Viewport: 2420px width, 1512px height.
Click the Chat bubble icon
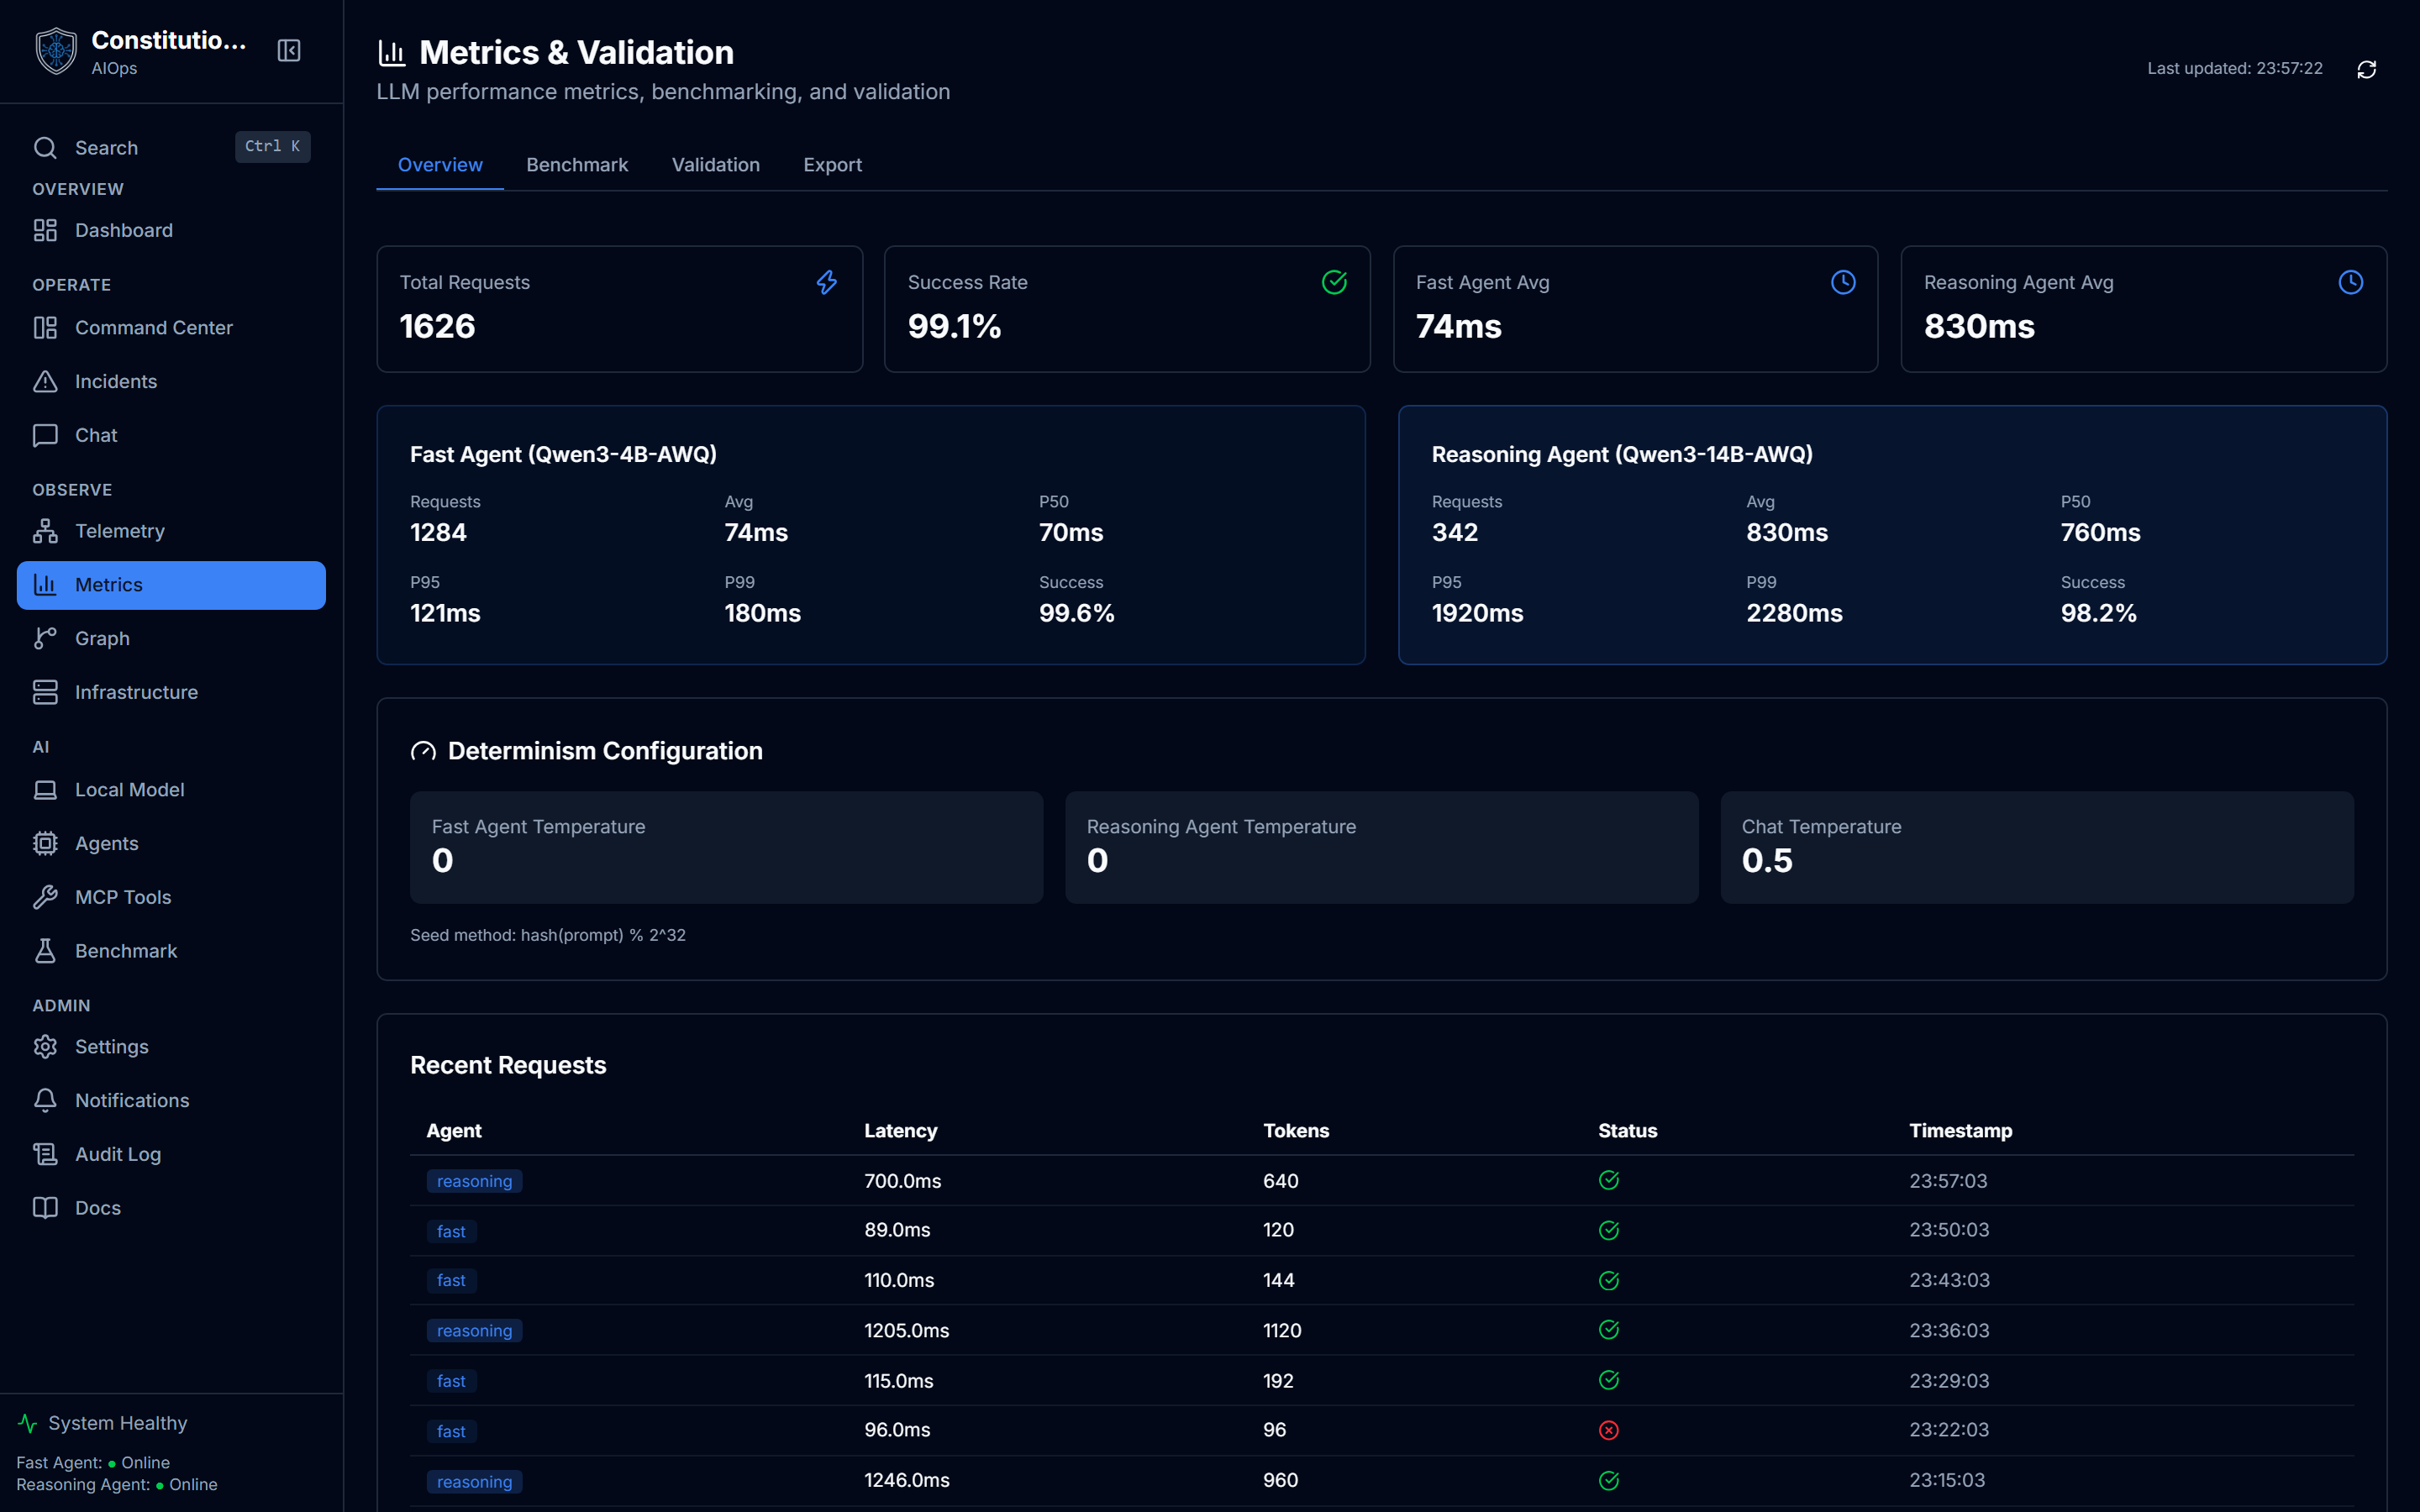45,436
